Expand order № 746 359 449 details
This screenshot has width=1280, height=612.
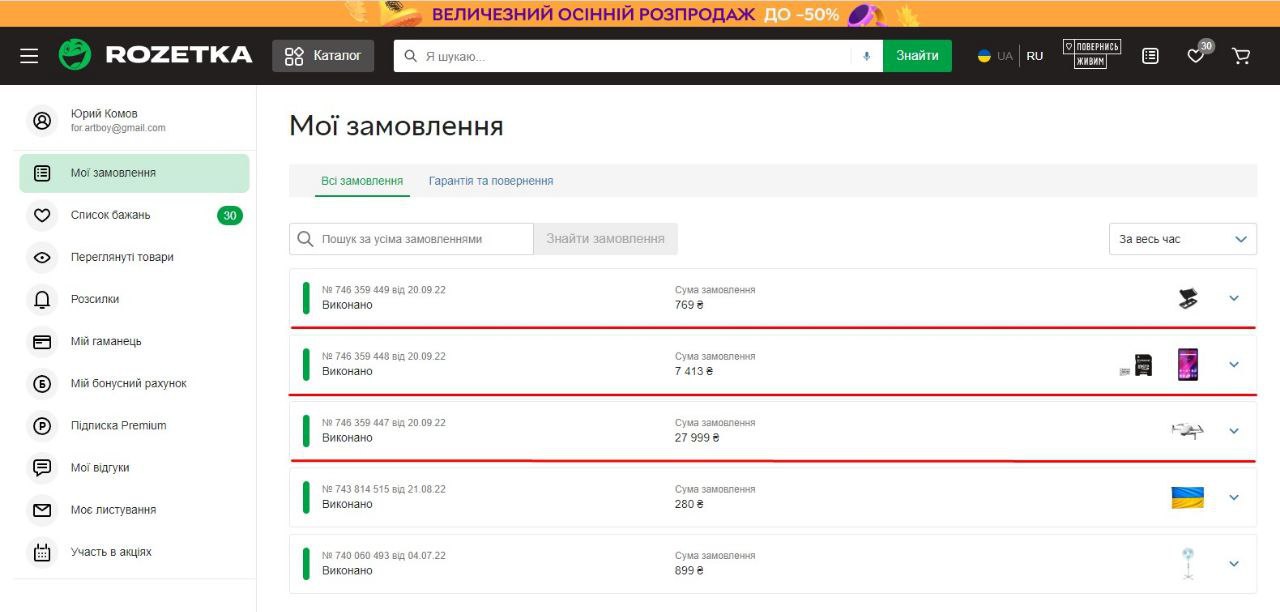coord(1233,298)
